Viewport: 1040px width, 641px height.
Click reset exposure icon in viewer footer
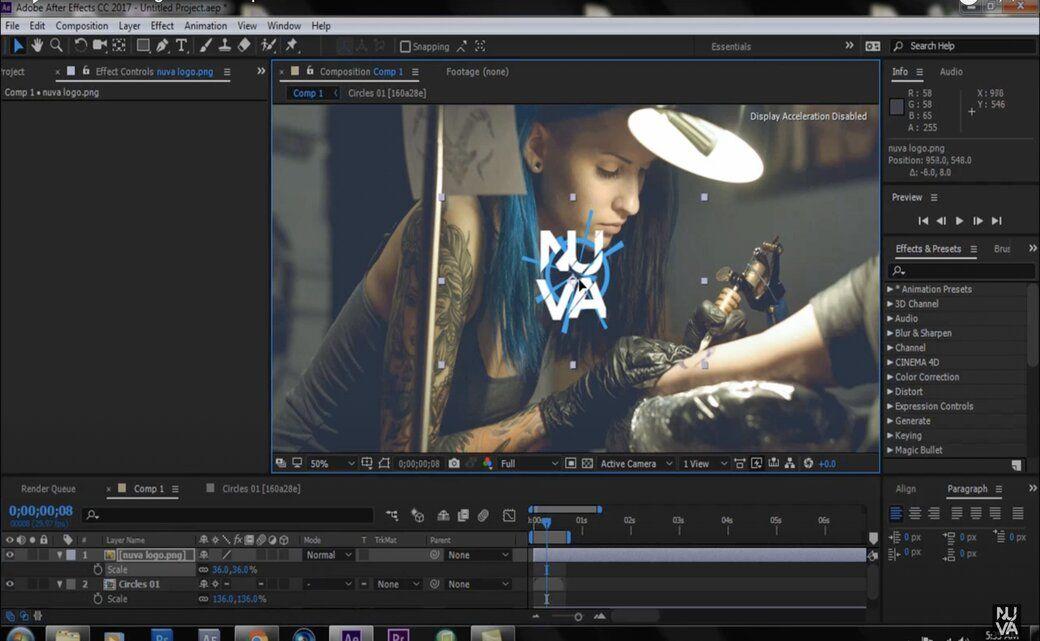pos(808,463)
